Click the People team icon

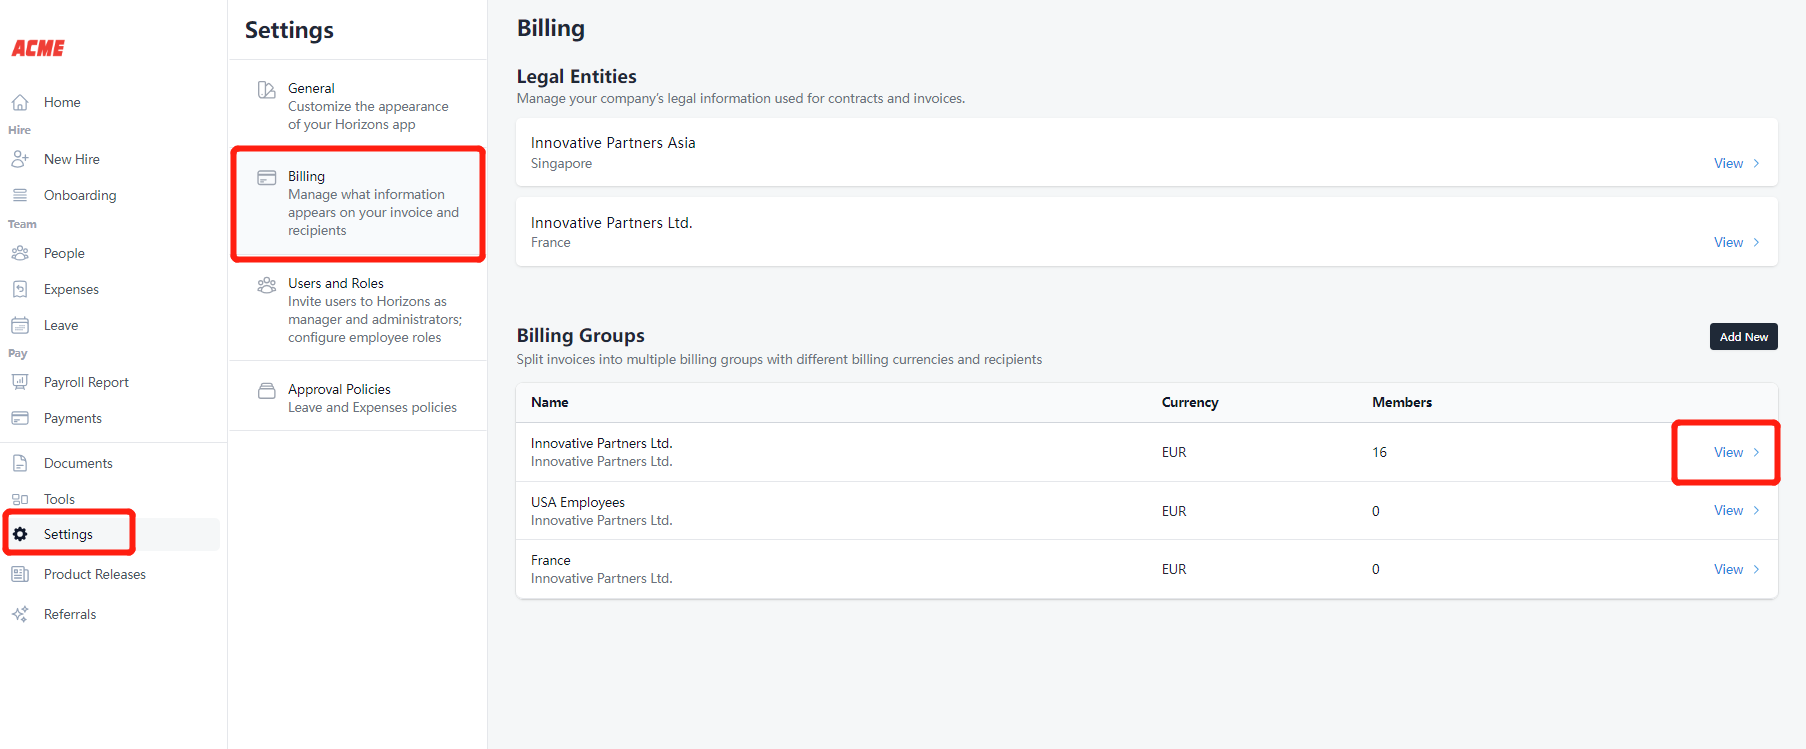point(20,253)
